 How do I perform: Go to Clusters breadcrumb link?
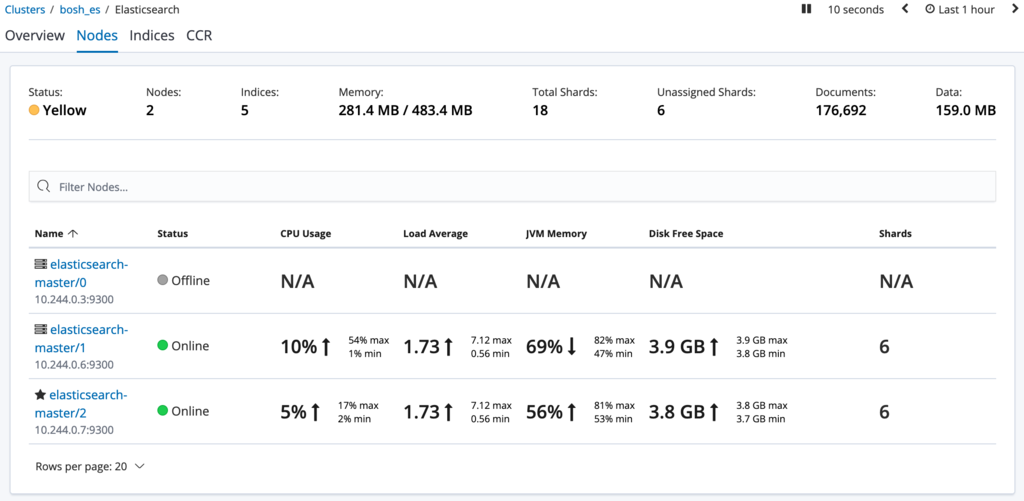click(x=25, y=10)
